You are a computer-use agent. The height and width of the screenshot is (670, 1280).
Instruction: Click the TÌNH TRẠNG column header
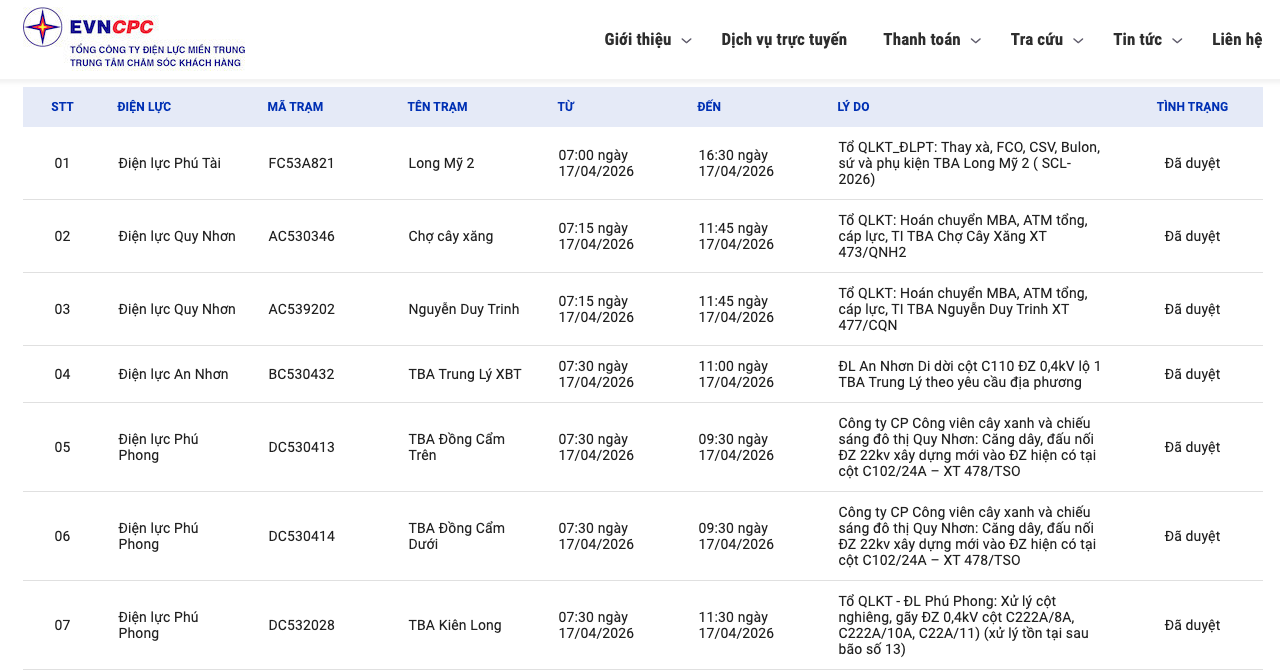(1192, 107)
